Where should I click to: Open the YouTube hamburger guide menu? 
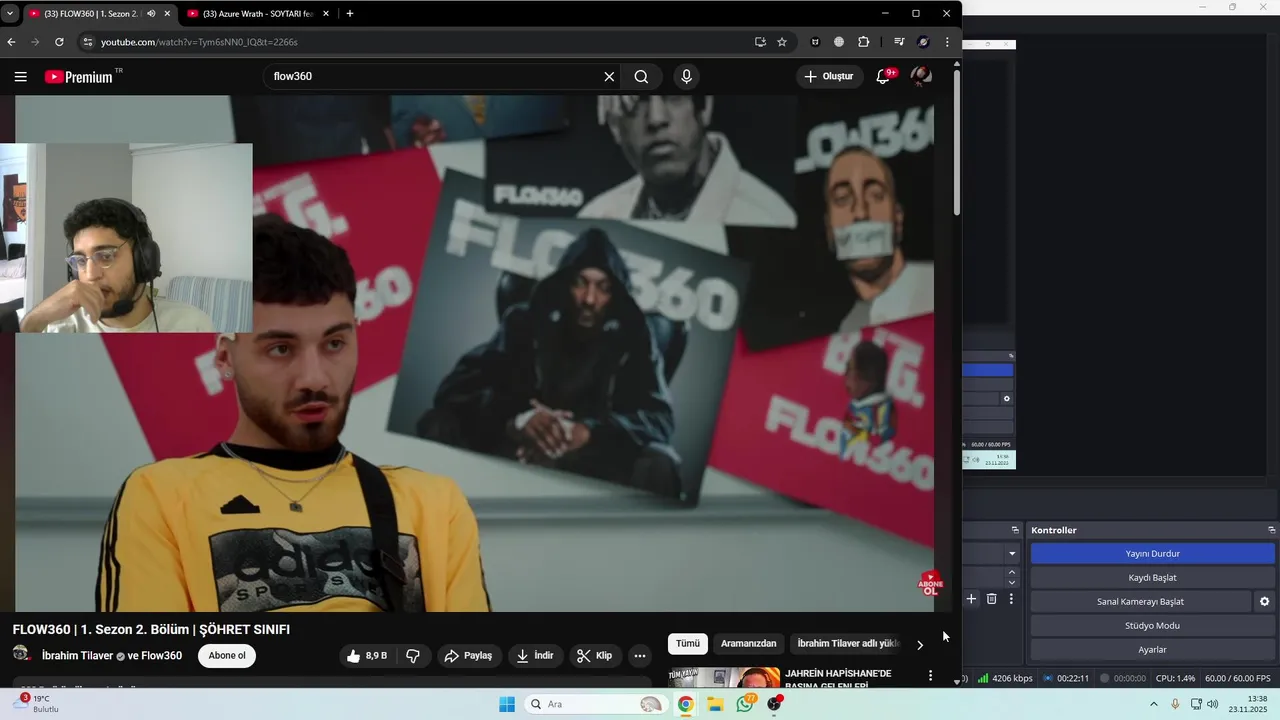pyautogui.click(x=20, y=77)
